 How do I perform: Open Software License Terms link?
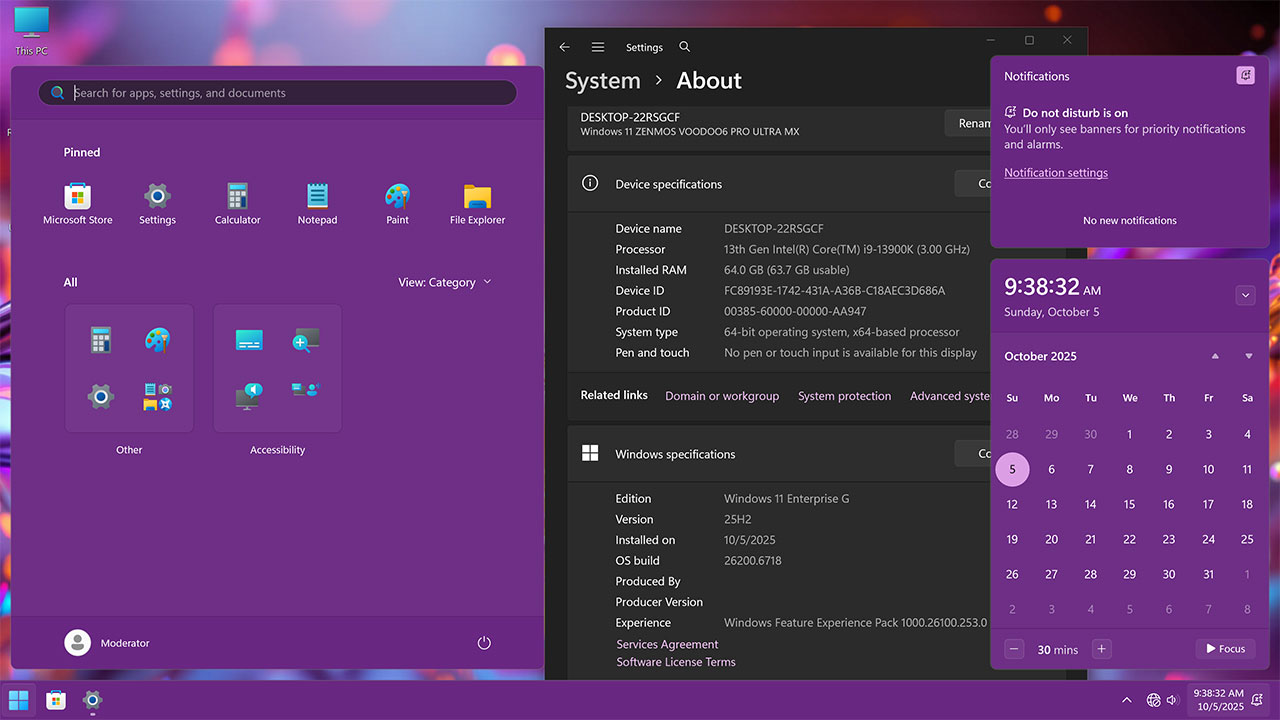pos(676,662)
